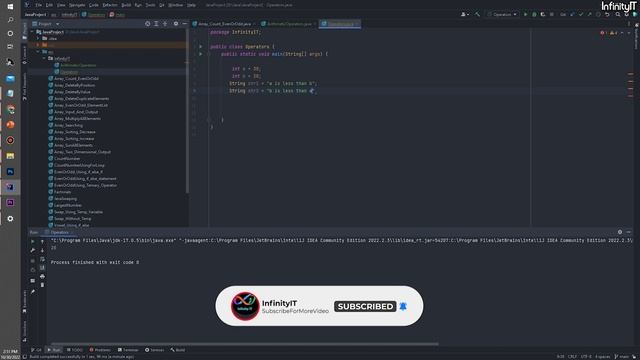The width and height of the screenshot is (640, 360).
Task: Open the File menu
Action: pos(38,5)
